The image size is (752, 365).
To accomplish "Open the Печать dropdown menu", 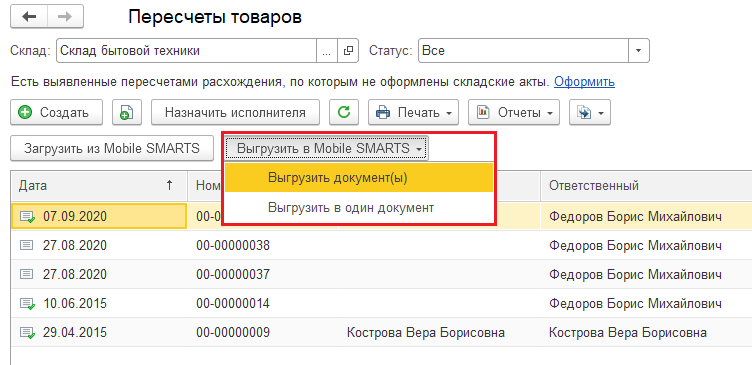I will pos(413,112).
